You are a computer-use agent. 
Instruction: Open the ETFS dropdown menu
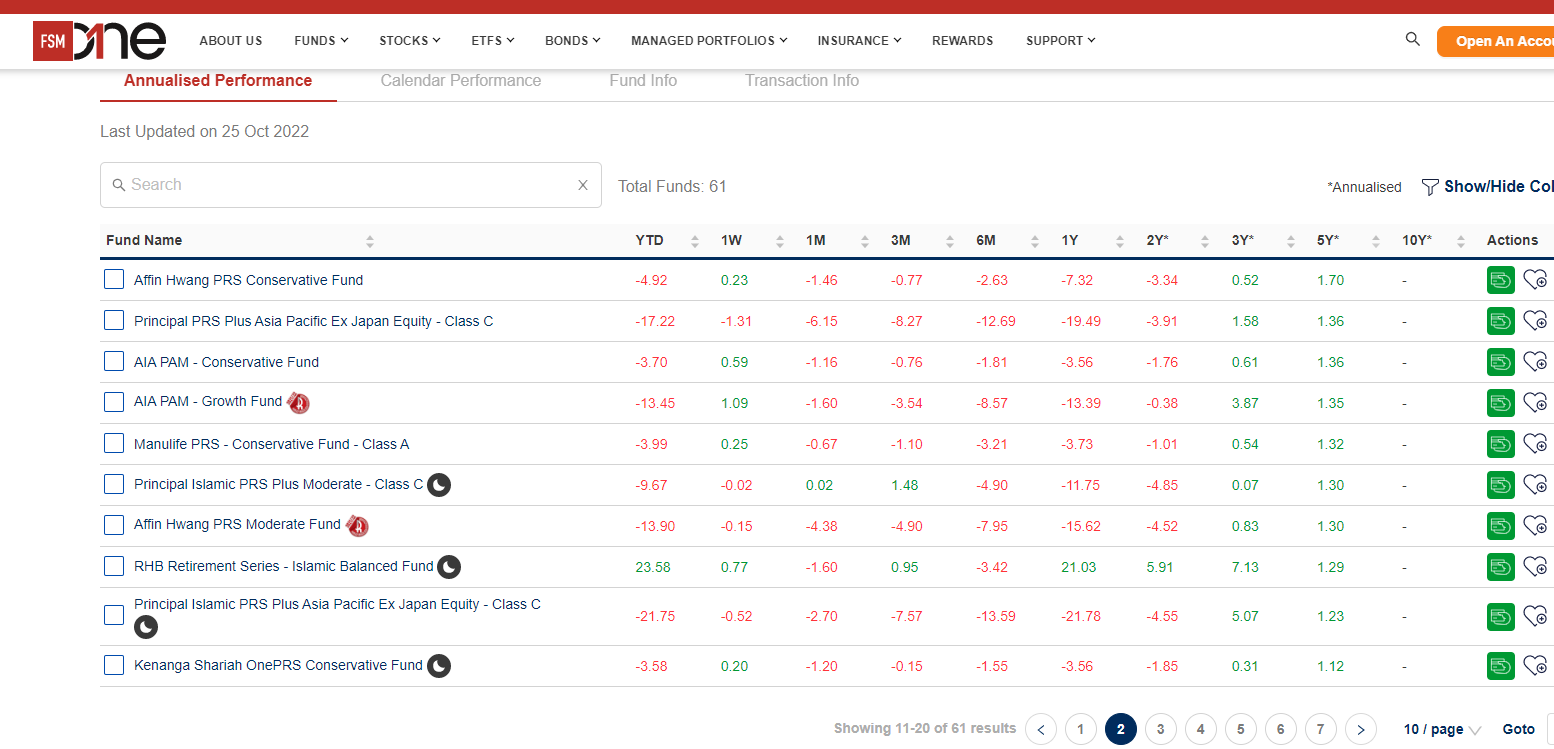[x=493, y=41]
